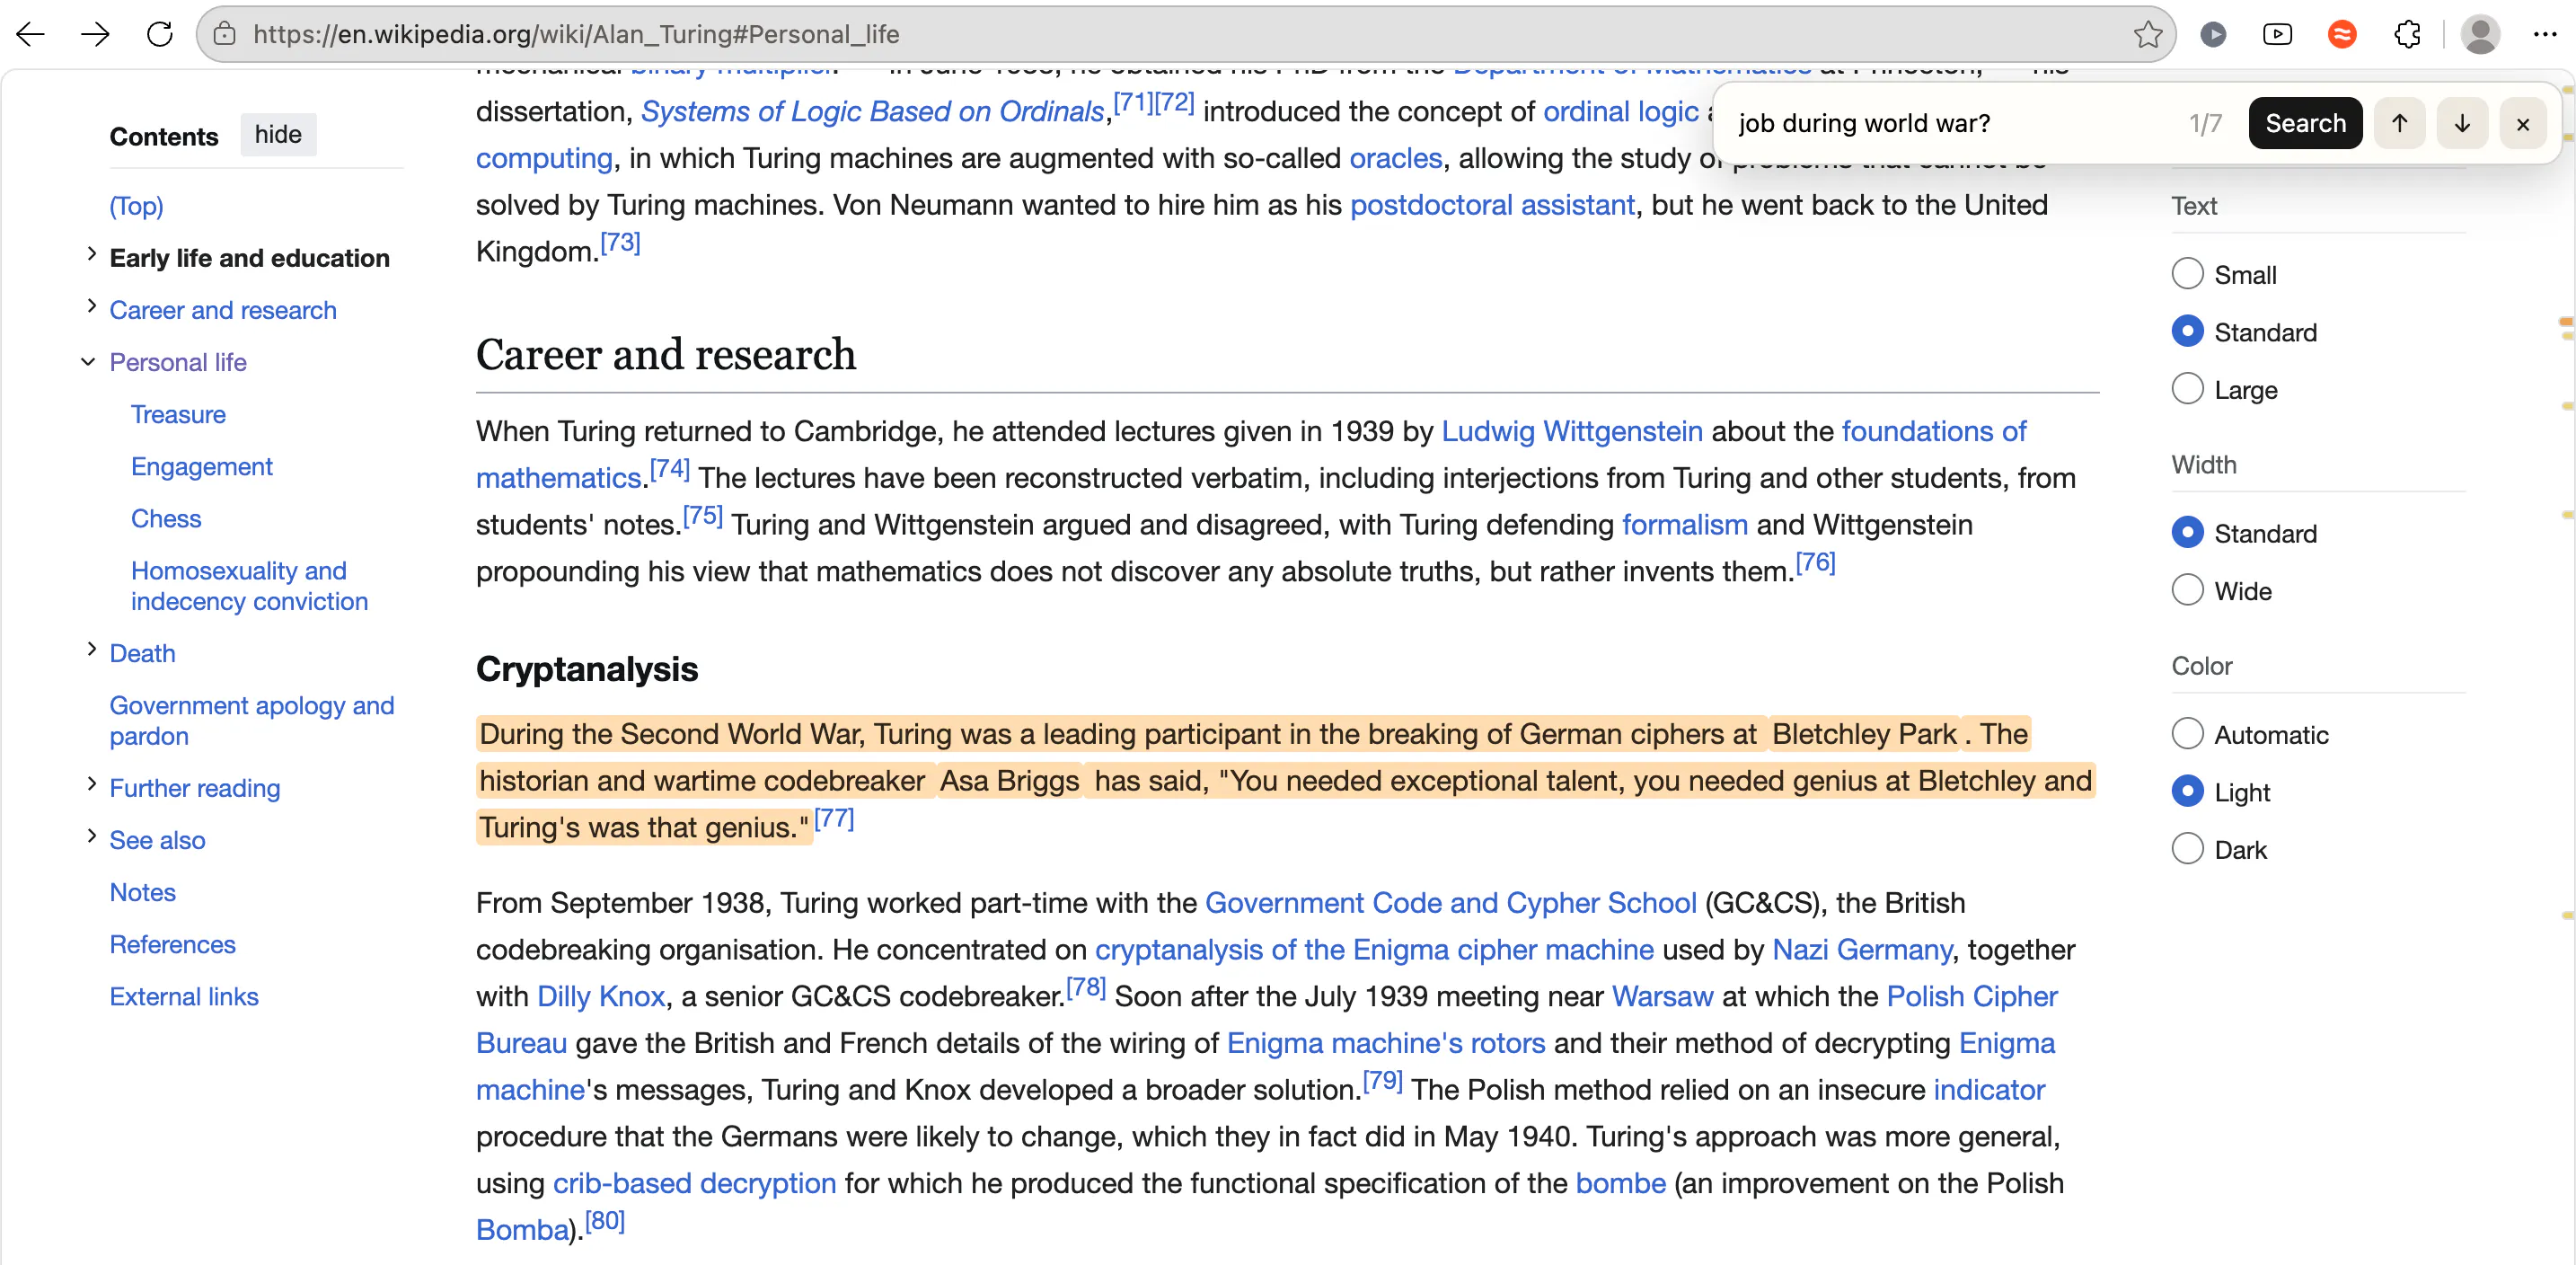This screenshot has height=1265, width=2576.
Task: Go to Notes section in contents
Action: point(143,892)
